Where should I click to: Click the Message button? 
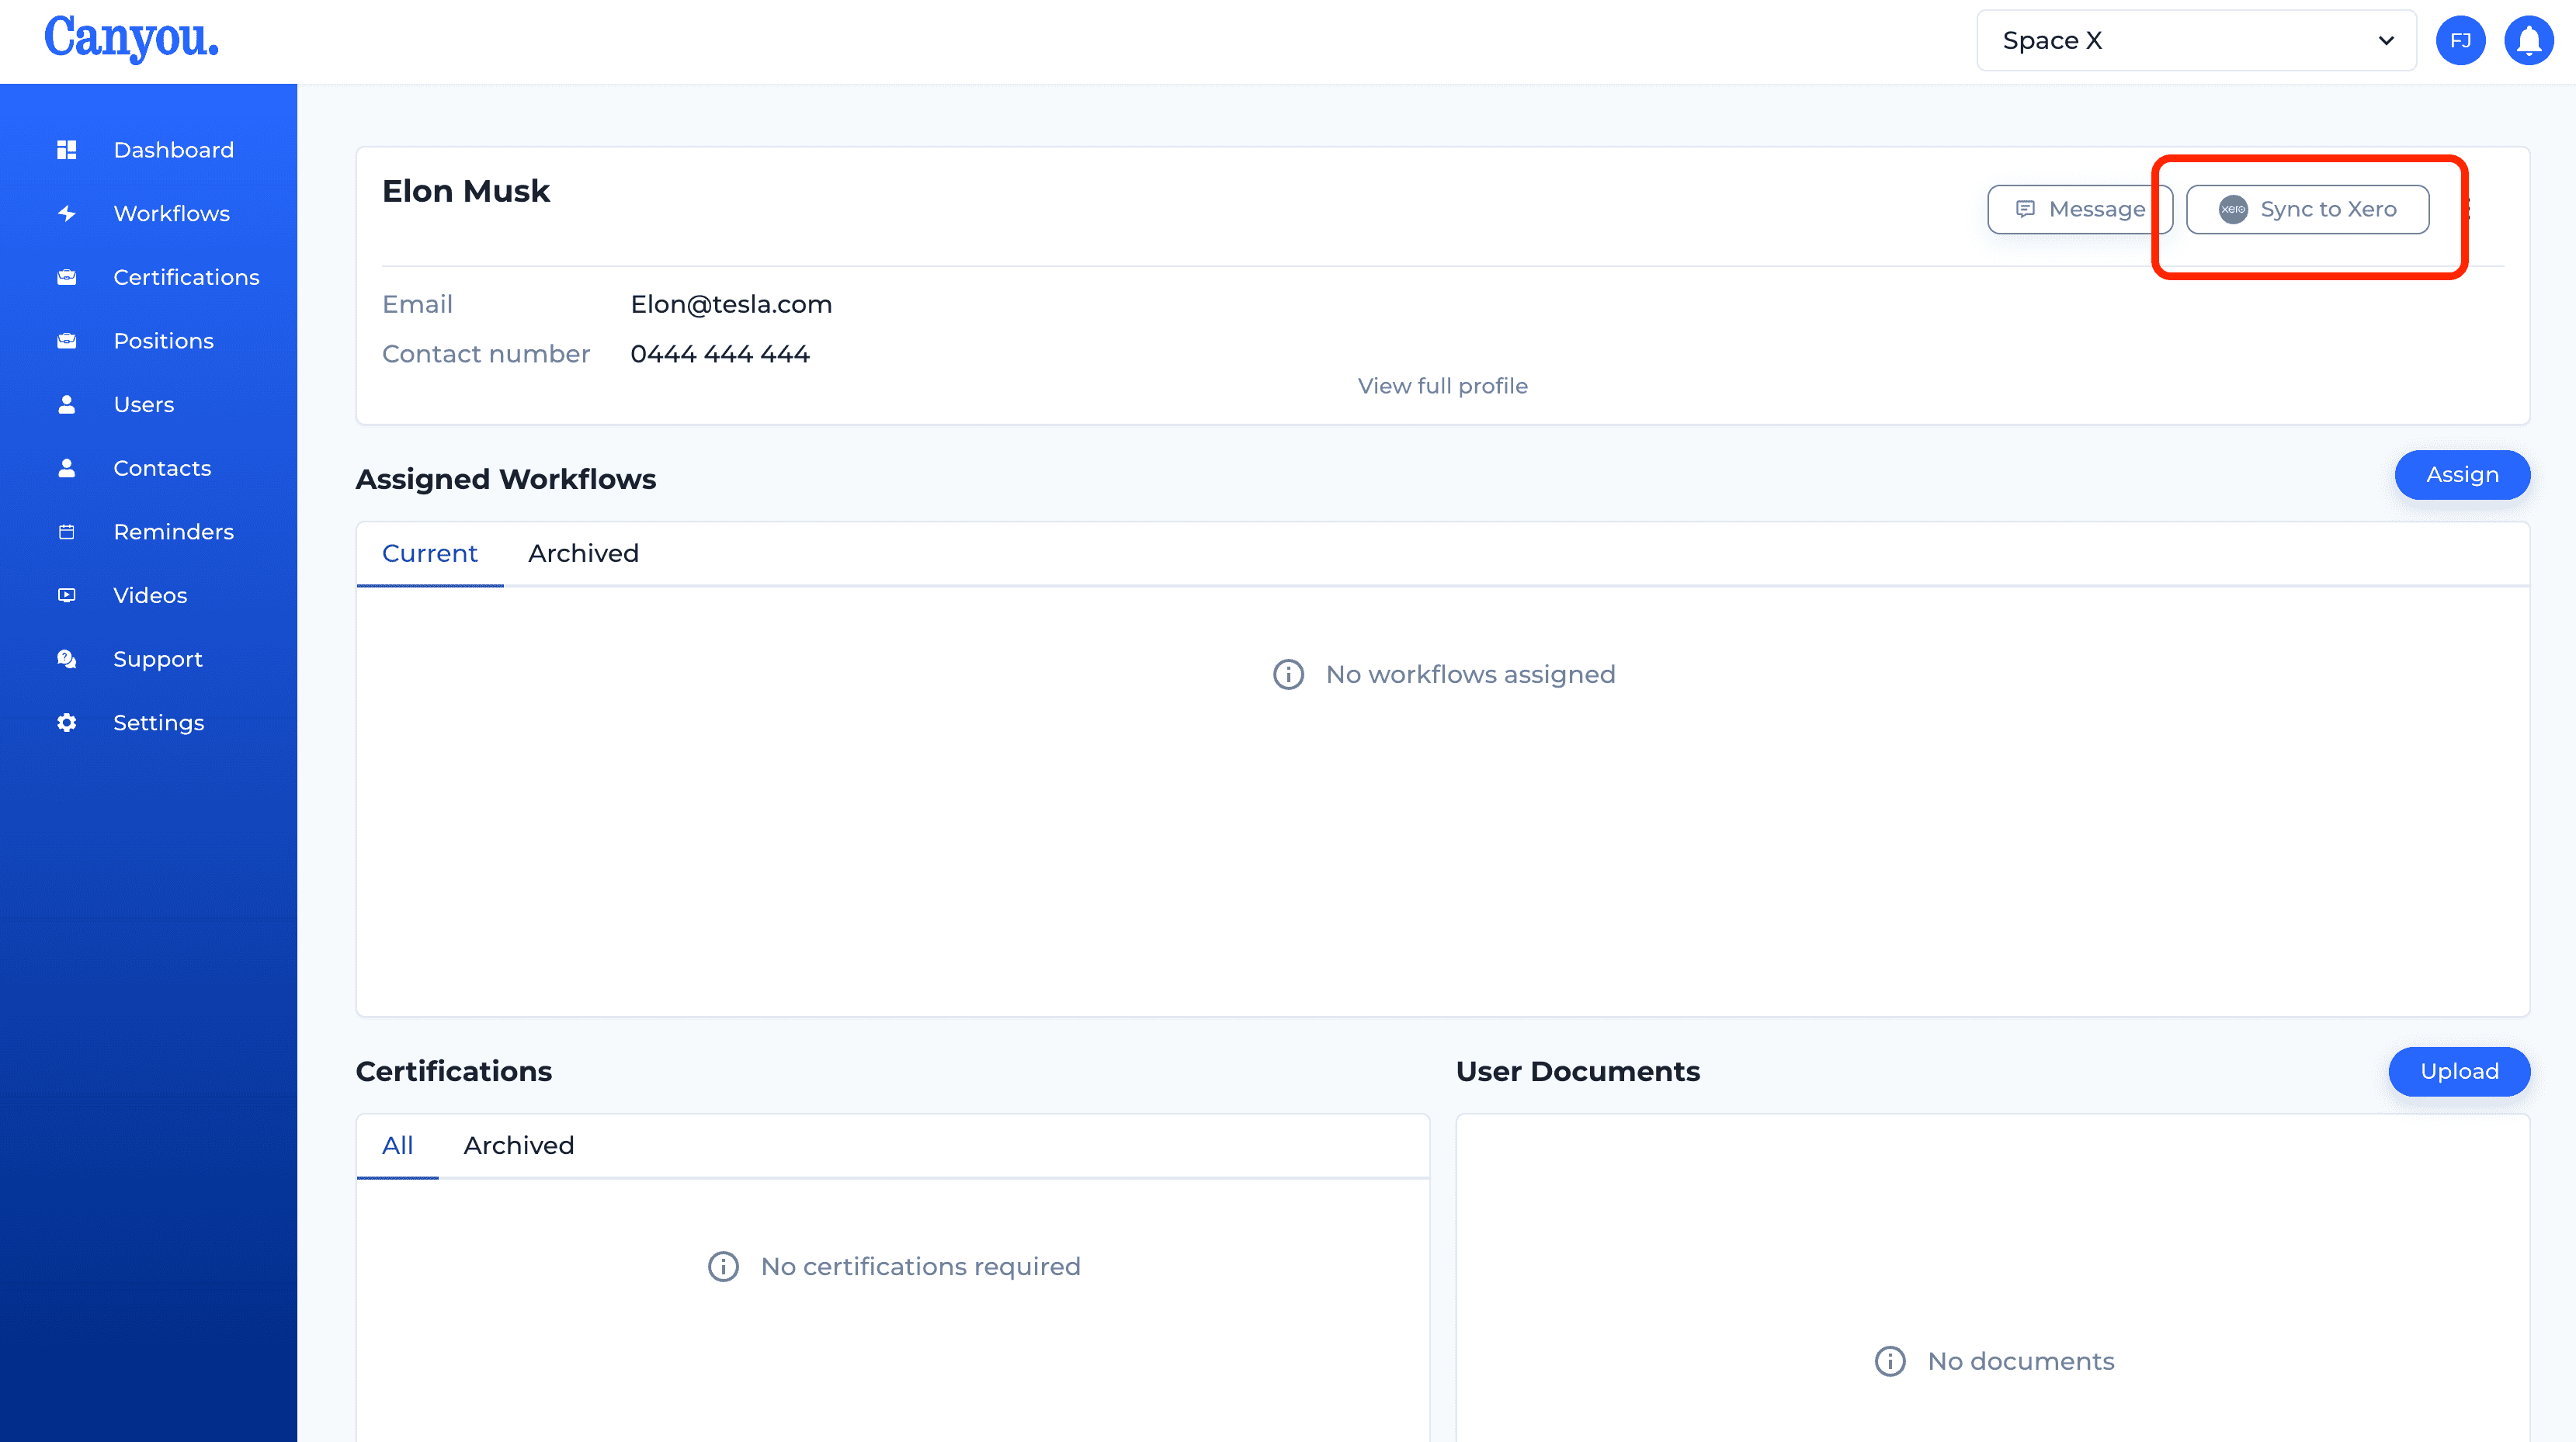(x=2079, y=209)
